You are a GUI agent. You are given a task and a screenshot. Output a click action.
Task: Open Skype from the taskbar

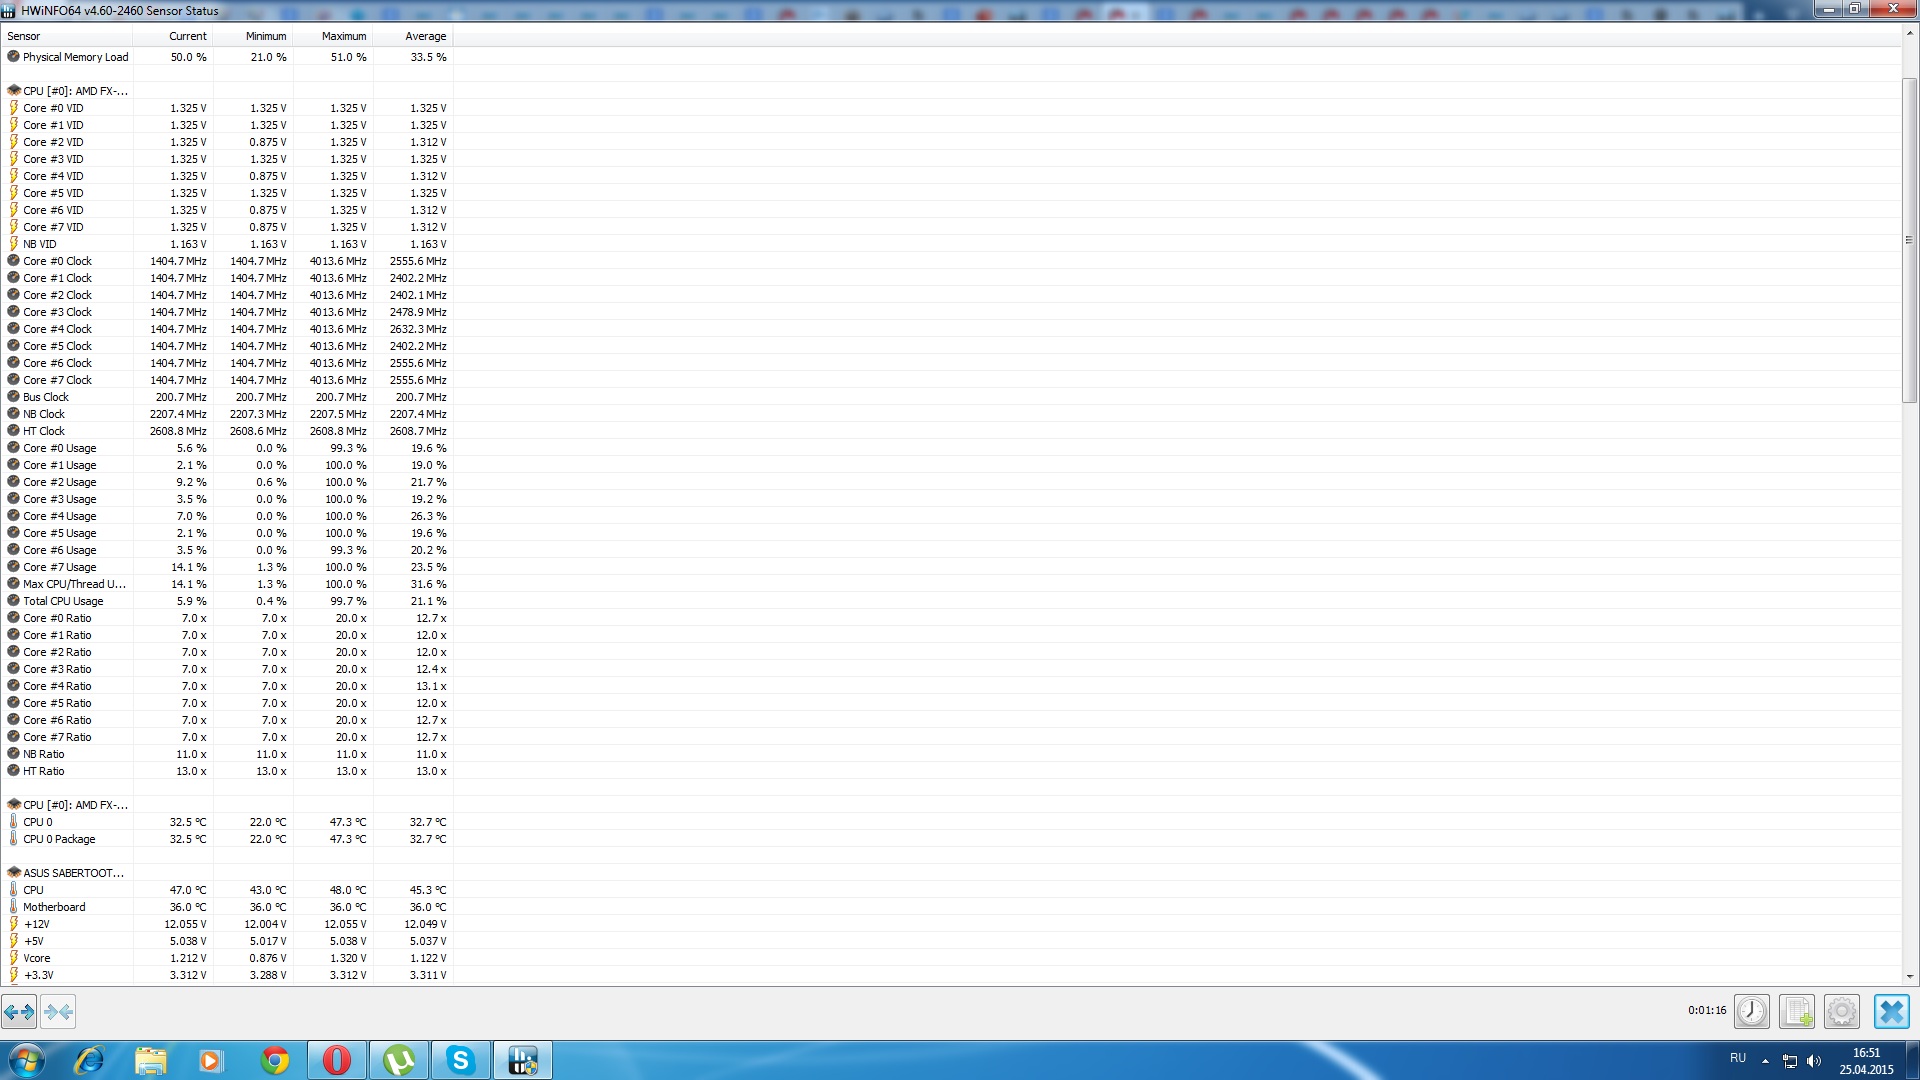[460, 1060]
